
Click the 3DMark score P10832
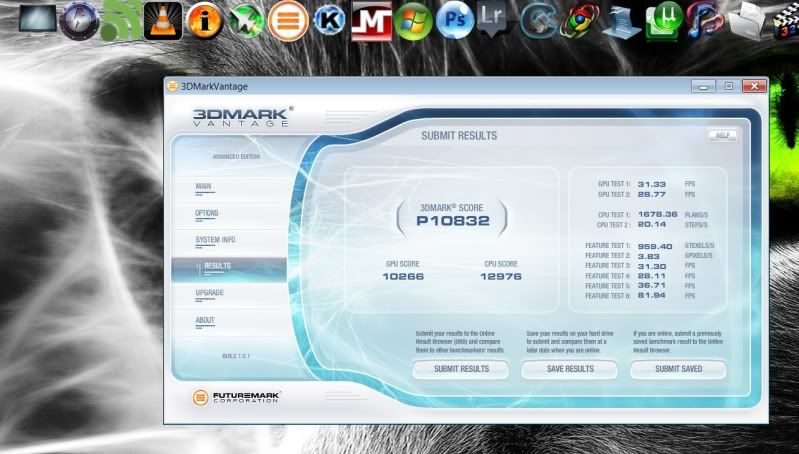tap(453, 221)
